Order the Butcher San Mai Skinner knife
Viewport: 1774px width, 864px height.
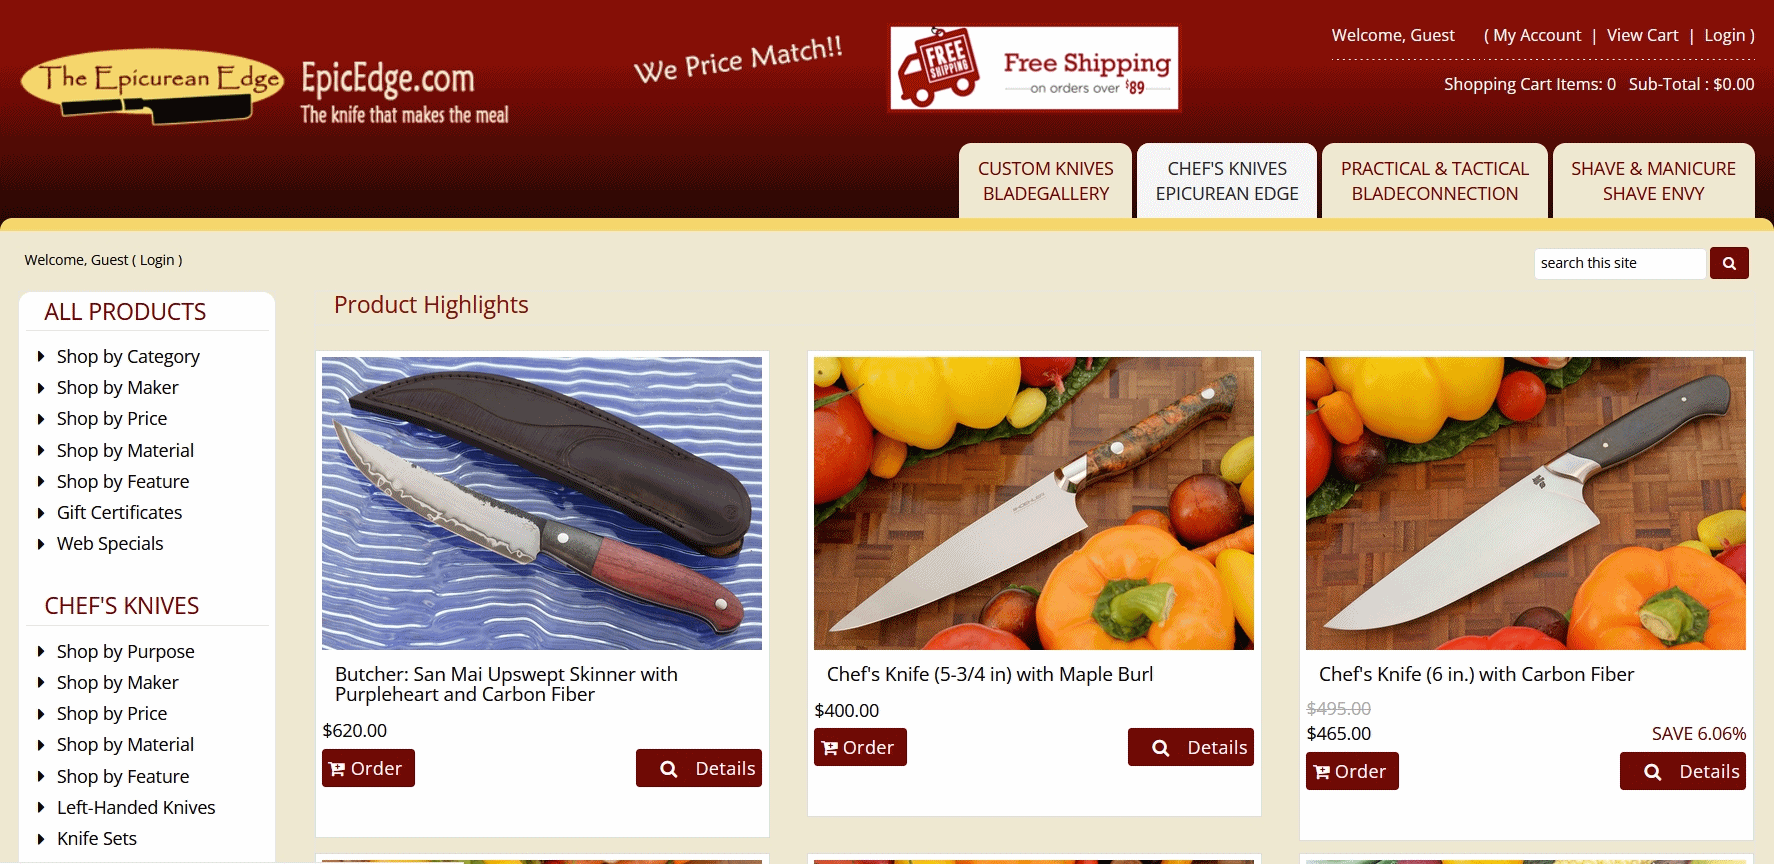click(x=368, y=768)
